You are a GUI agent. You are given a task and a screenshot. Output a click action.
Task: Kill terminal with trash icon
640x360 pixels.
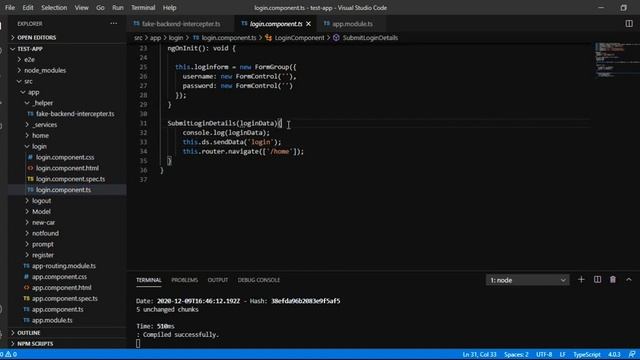coord(613,280)
